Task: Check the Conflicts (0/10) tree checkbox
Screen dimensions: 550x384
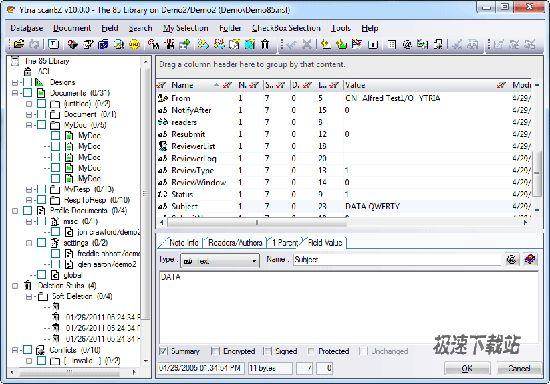Action: [27, 350]
